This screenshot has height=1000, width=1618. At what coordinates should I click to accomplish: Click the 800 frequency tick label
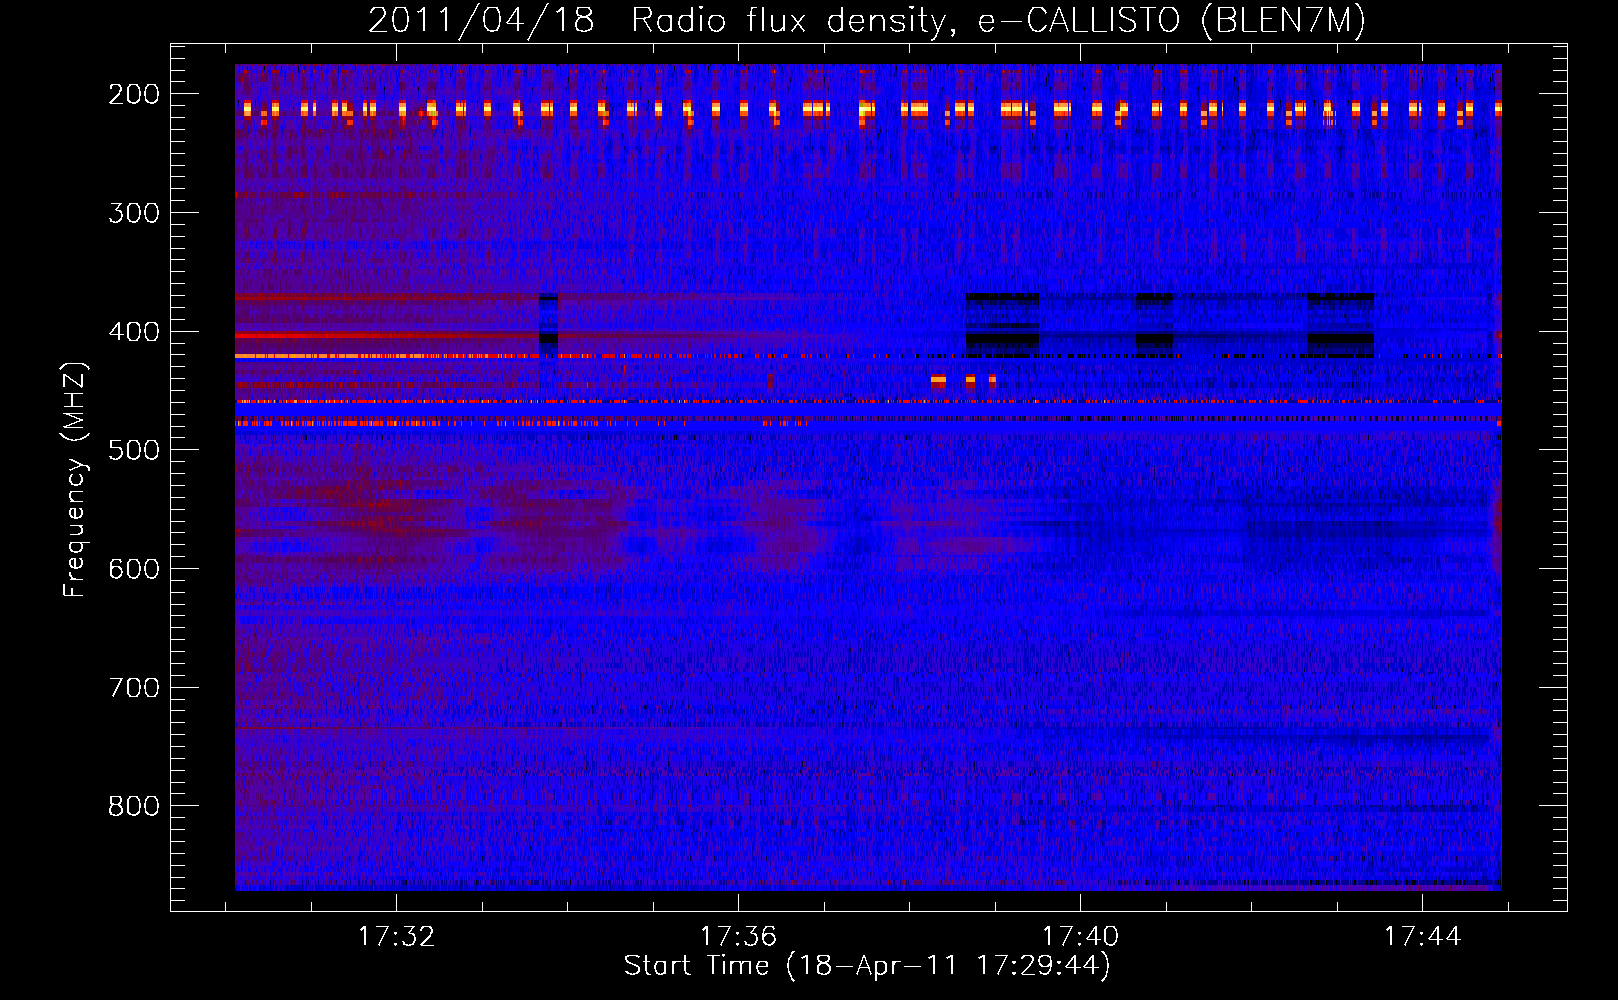point(134,806)
